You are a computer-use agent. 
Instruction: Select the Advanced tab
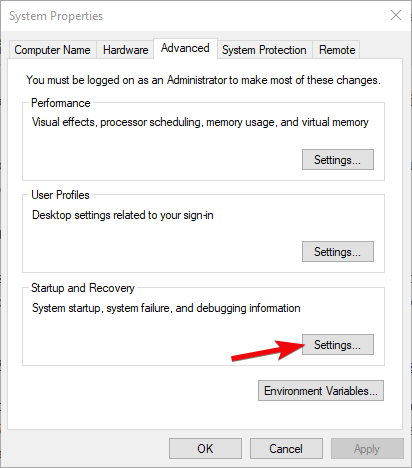point(185,48)
